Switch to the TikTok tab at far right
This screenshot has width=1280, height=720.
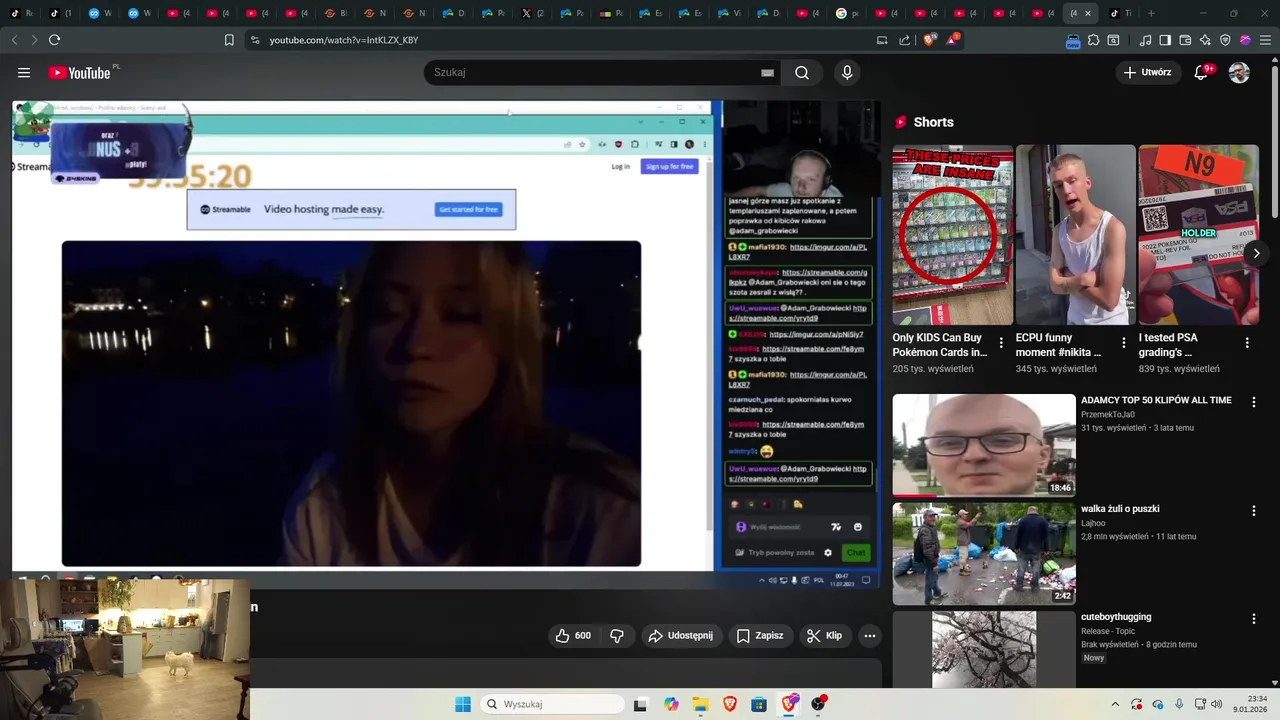(1120, 13)
